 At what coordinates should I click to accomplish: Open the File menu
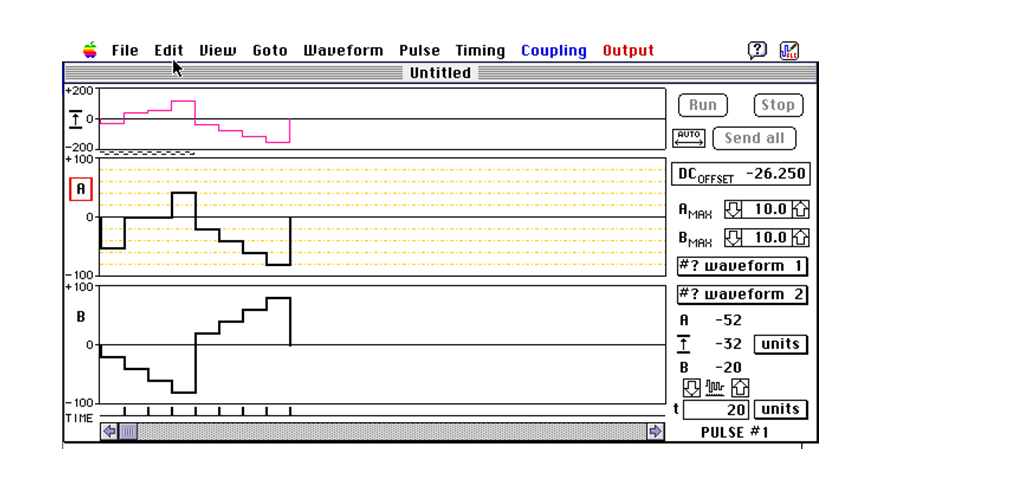pos(125,50)
